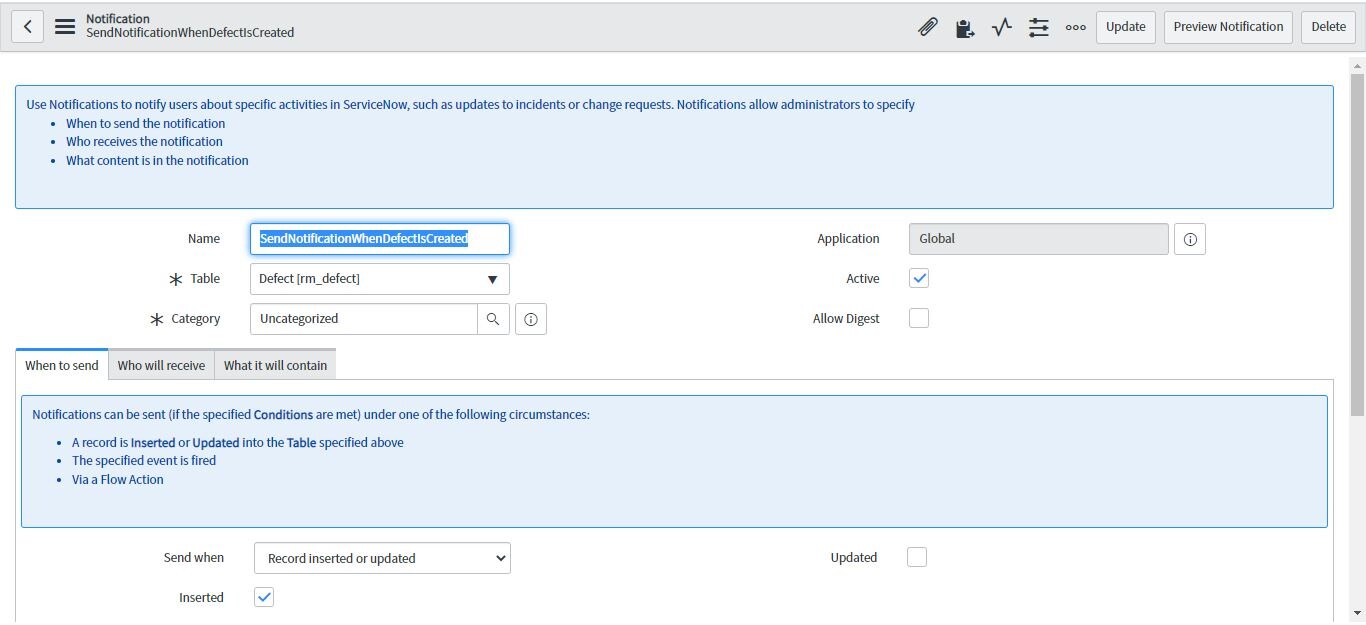Open the Table dropdown showing Defect

tap(379, 278)
